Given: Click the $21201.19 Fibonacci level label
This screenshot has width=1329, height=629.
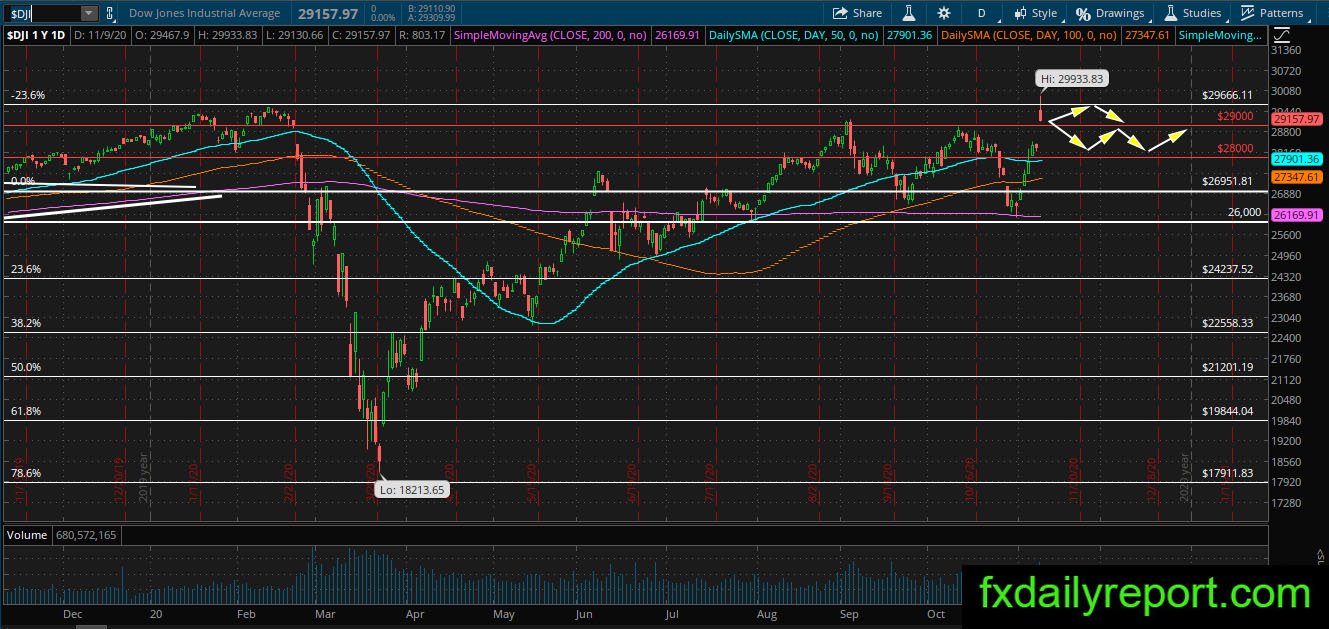Looking at the screenshot, I should click(1227, 368).
